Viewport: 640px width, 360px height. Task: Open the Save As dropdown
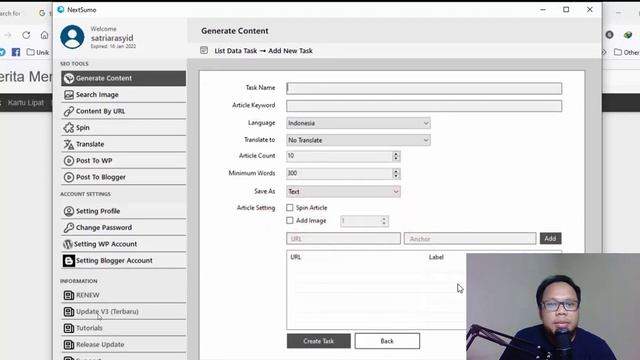343,191
